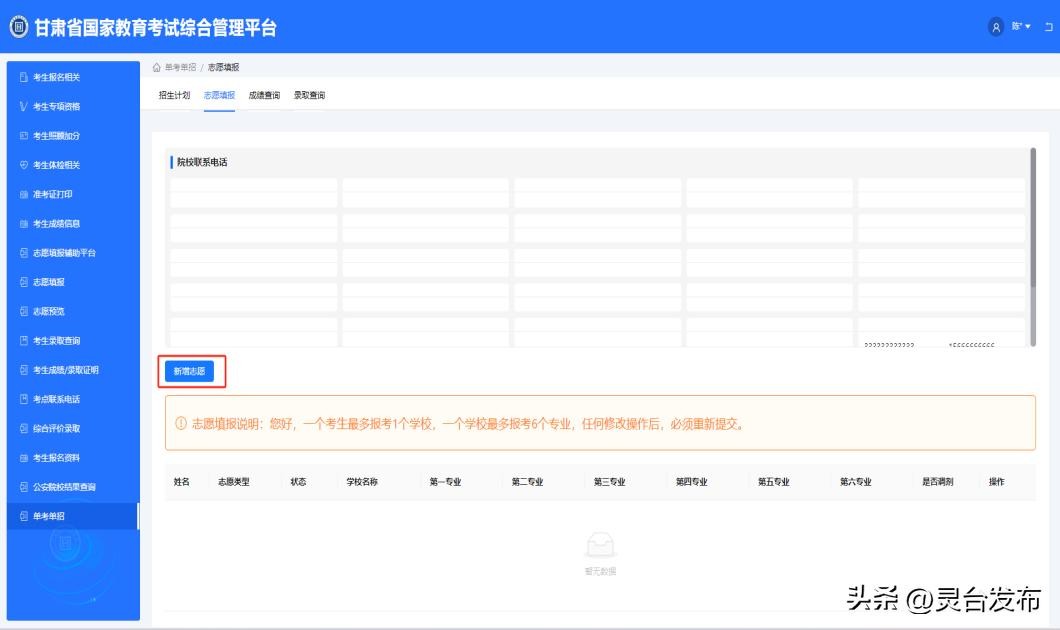
Task: Open 考点联系电话 sidebar item
Action: tap(56, 399)
